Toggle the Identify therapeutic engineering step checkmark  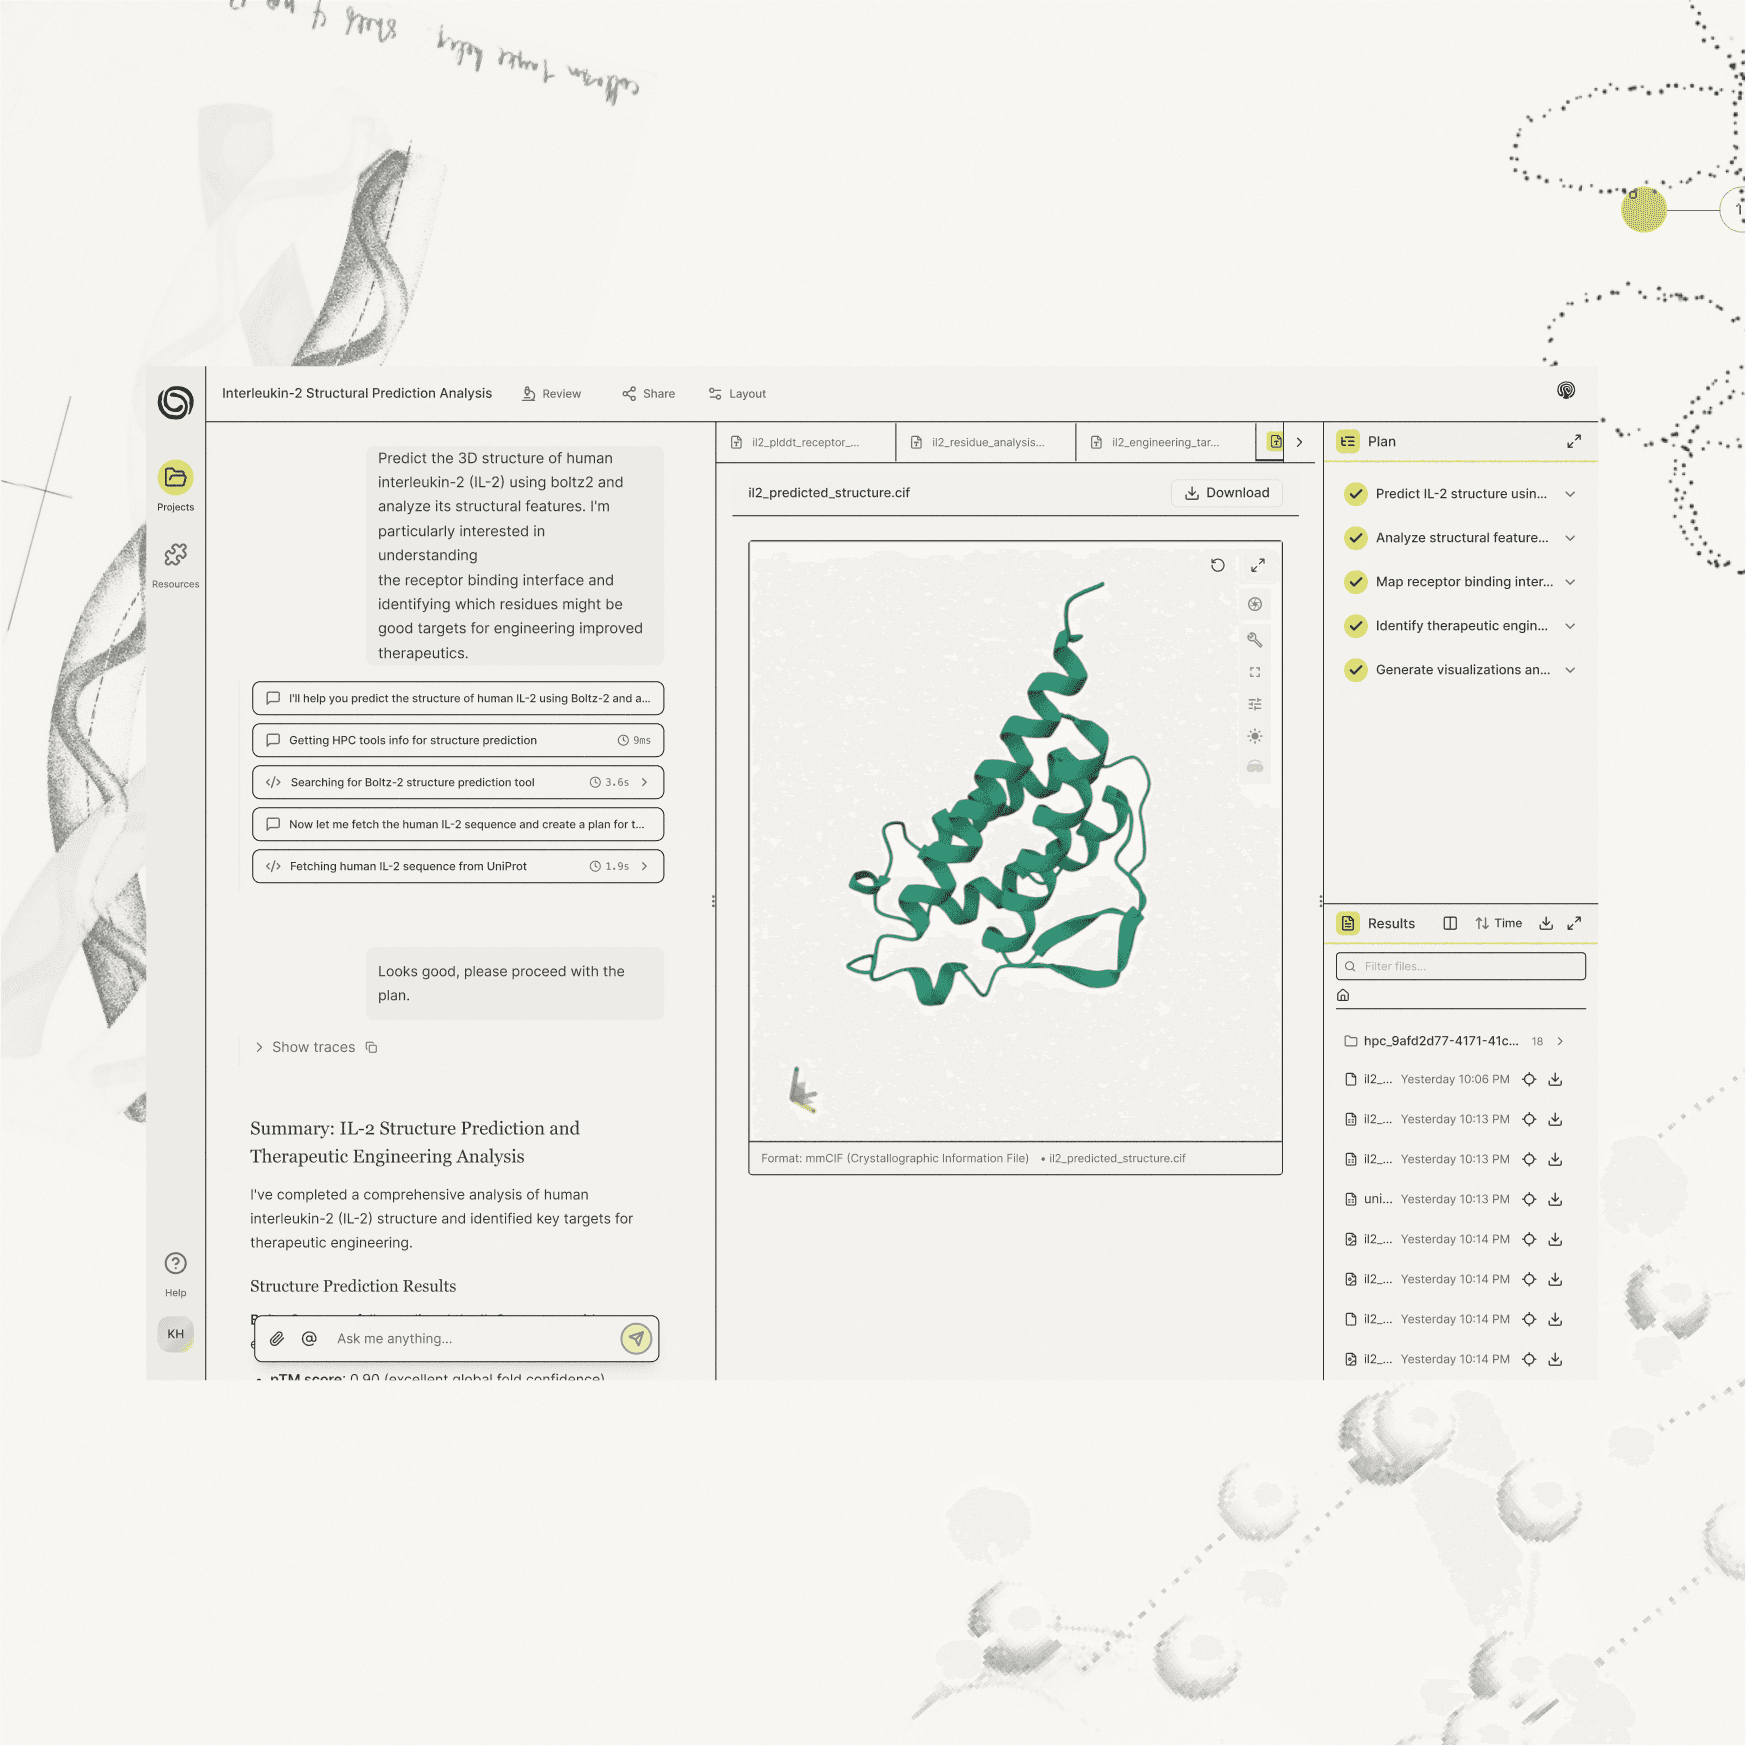[1356, 626]
